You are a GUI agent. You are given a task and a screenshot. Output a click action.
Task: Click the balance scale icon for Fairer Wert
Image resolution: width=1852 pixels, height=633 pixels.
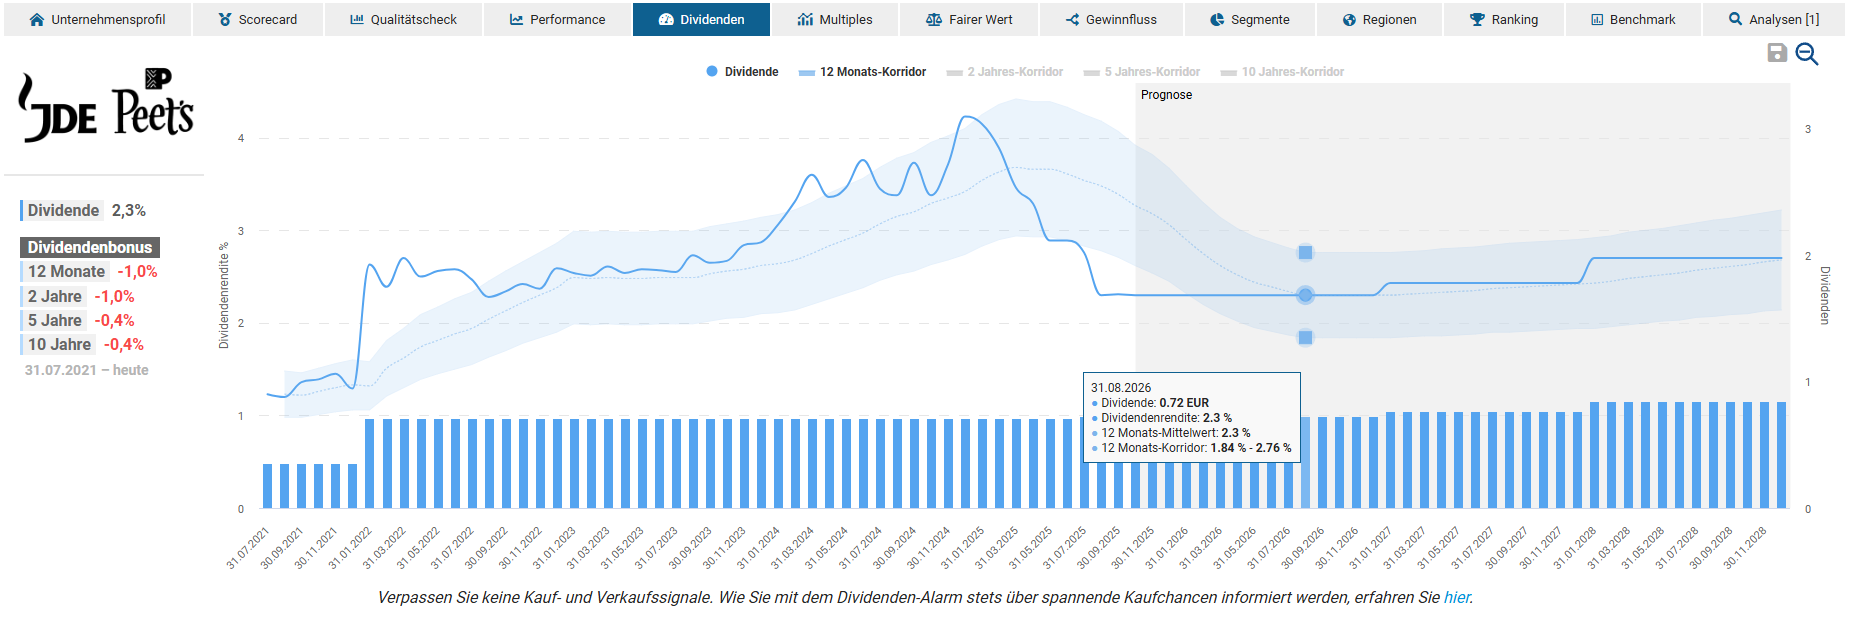click(934, 20)
